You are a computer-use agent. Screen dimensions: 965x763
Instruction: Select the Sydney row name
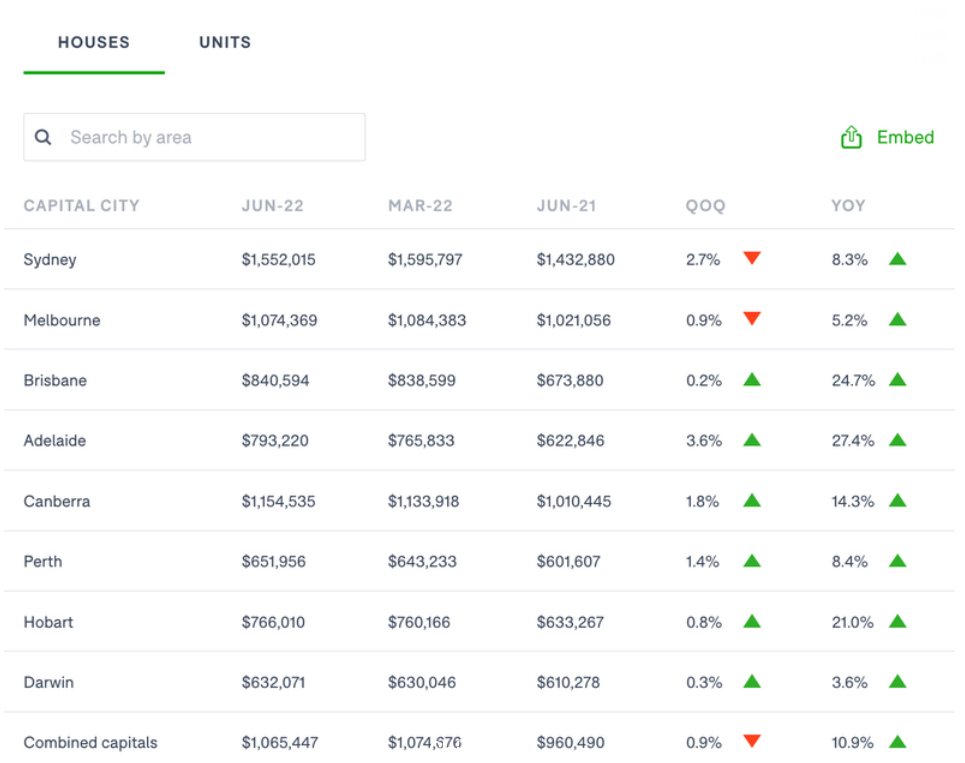coord(50,260)
